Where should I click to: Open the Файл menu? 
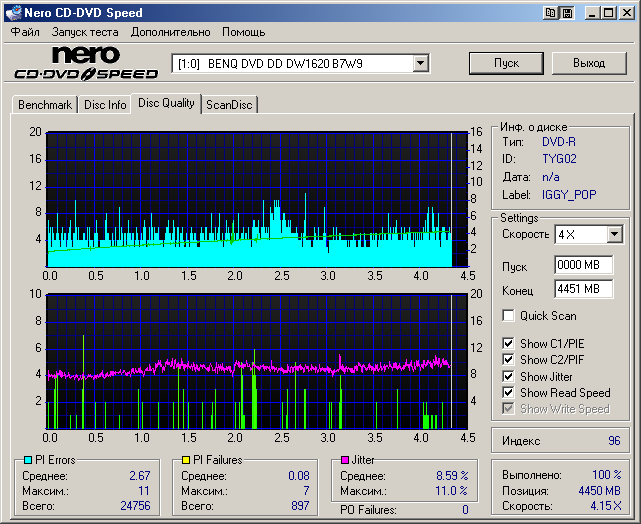tap(25, 32)
